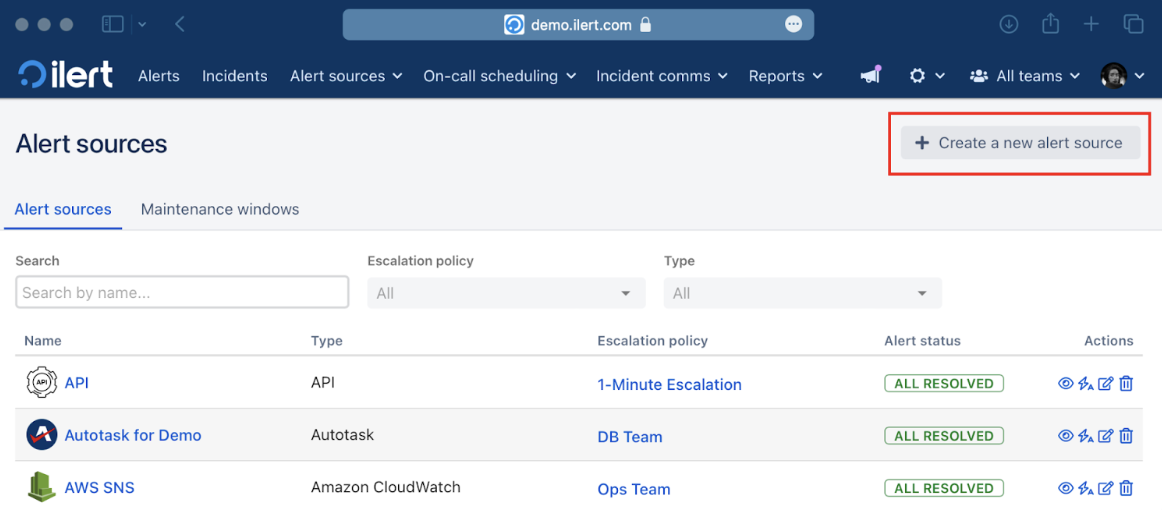
Task: Click the AWS SNS logo icon
Action: 42,487
